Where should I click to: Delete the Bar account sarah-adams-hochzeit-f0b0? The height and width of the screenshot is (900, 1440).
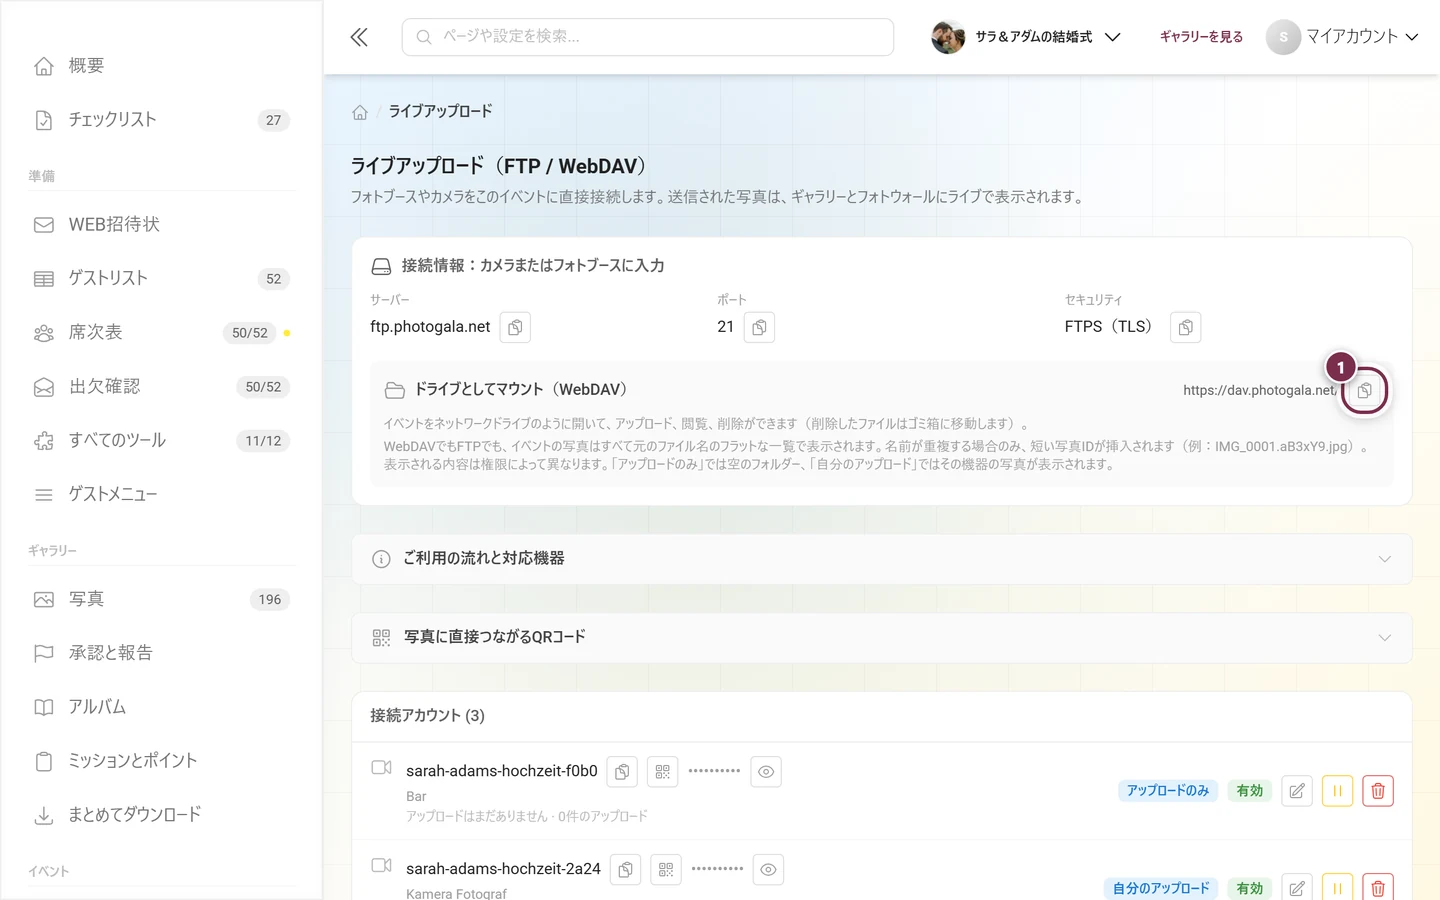tap(1378, 791)
